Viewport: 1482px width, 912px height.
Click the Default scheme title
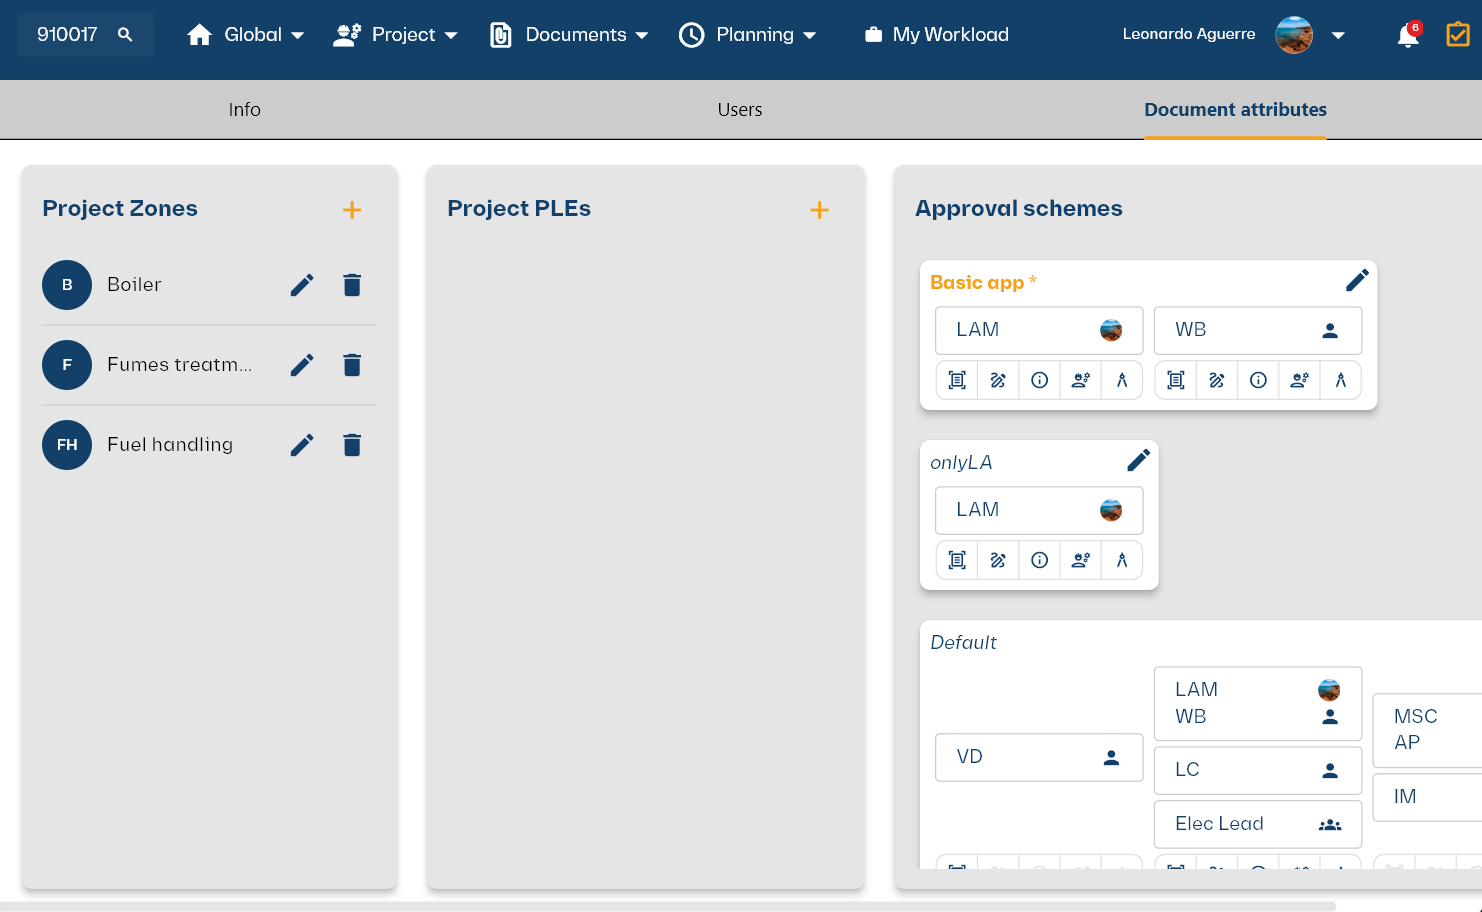963,643
